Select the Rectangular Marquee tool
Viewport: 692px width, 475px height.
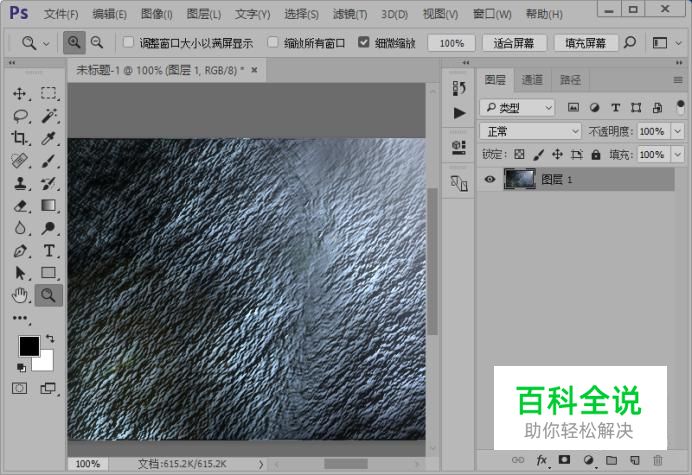click(x=49, y=93)
